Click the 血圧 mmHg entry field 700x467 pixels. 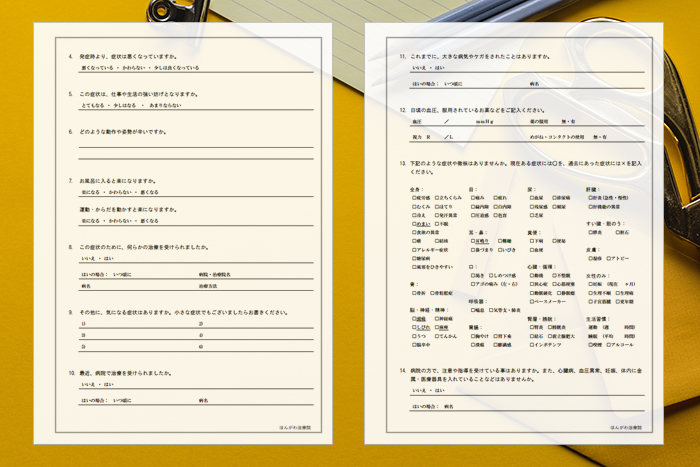point(452,121)
